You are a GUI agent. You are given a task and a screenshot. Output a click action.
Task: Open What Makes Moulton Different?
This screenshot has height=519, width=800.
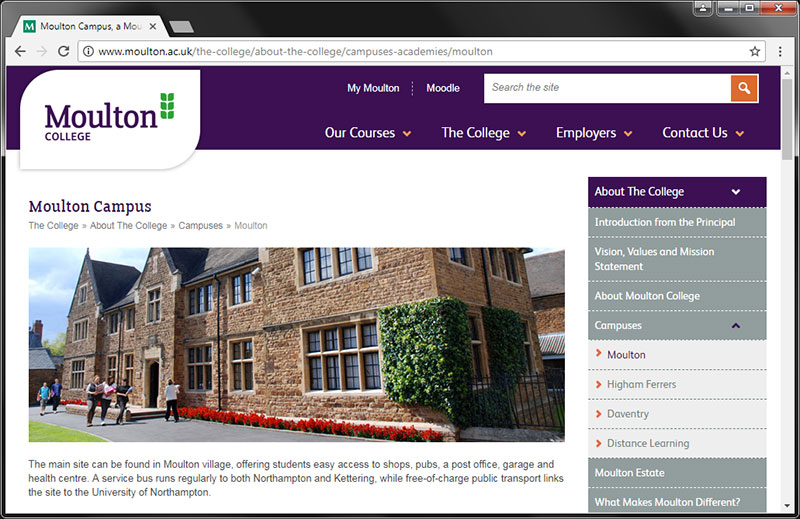tap(677, 501)
